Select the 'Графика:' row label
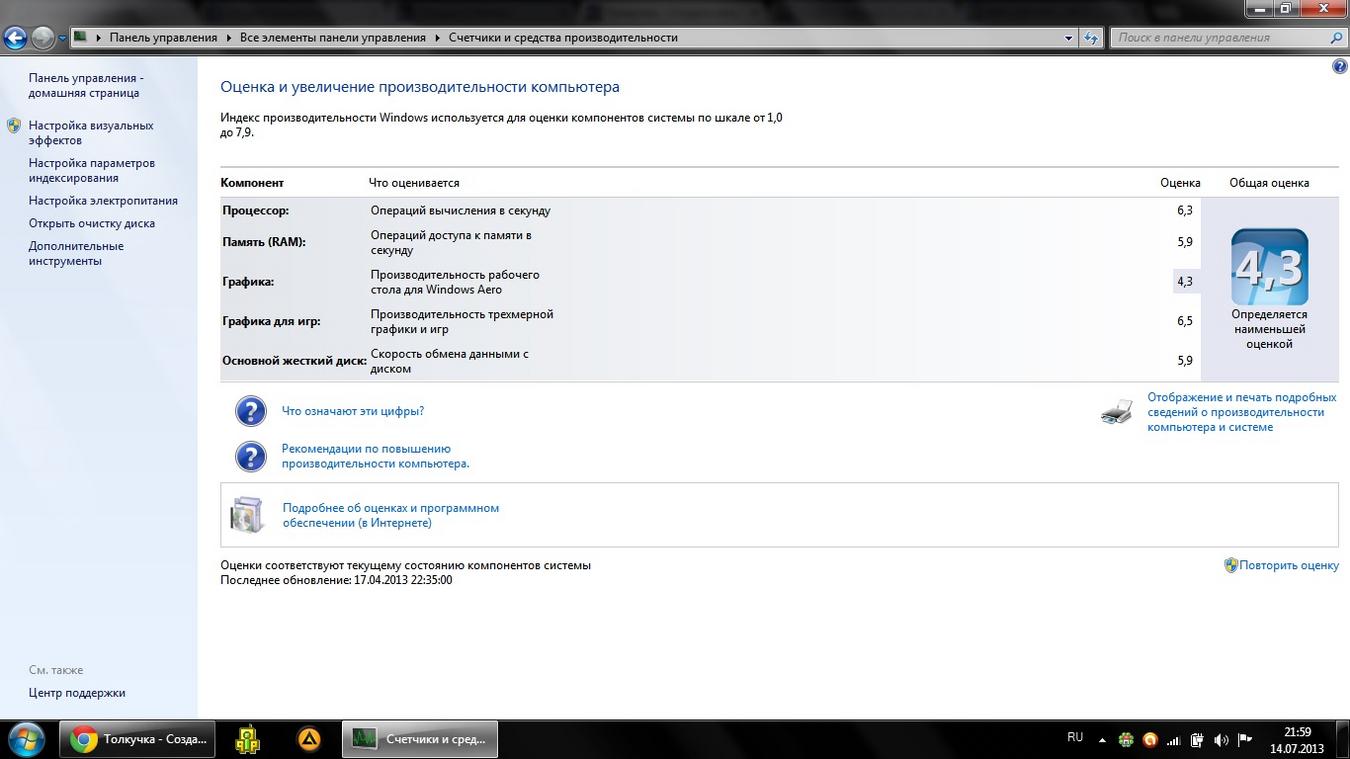This screenshot has height=759, width=1350. pos(248,282)
